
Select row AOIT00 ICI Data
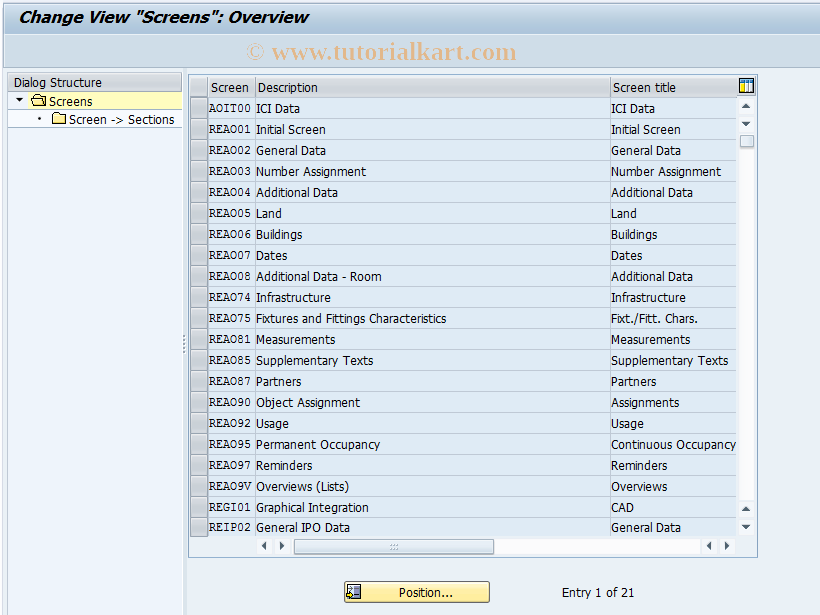pos(199,108)
